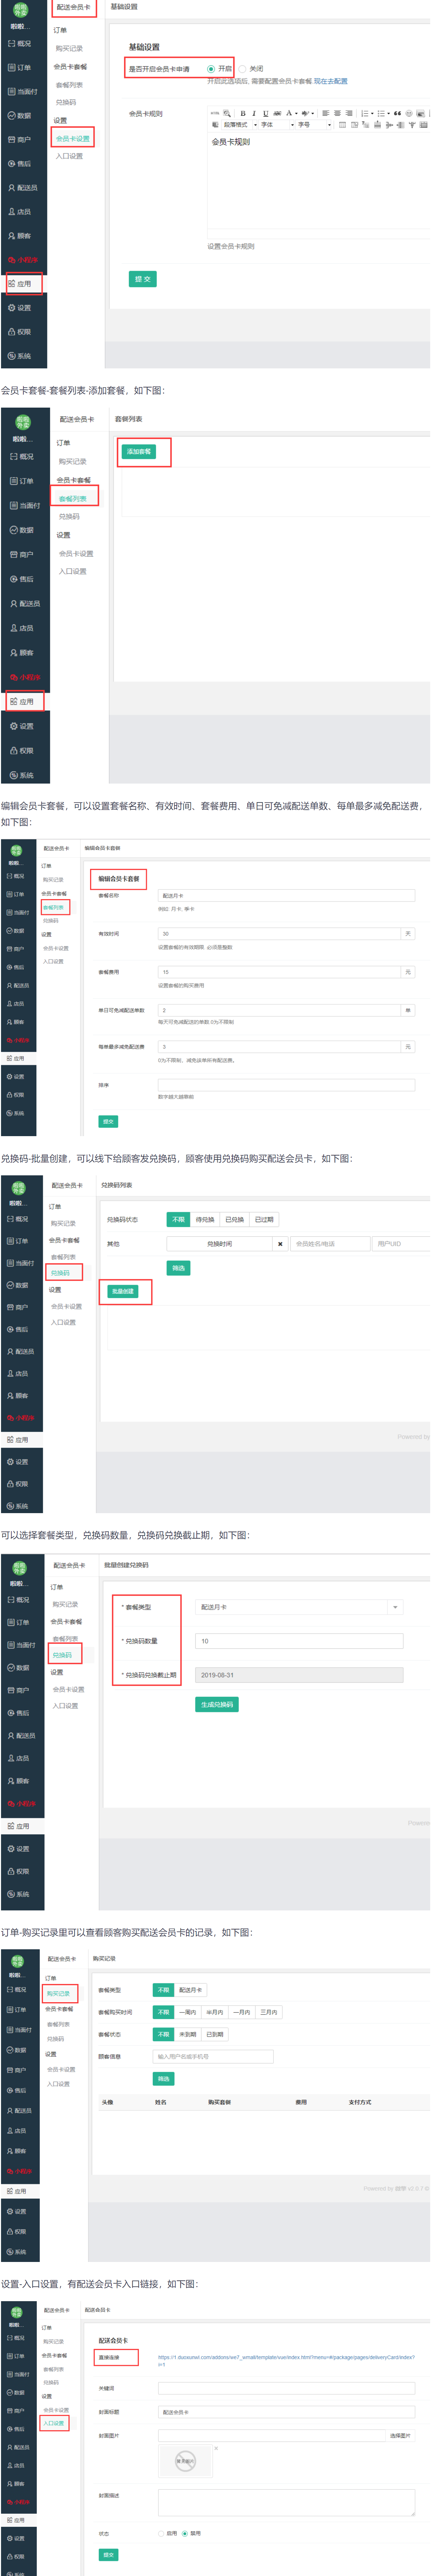The width and height of the screenshot is (435, 2576).
Task: Open 字号 dropdown in rule editor
Action: 314,125
